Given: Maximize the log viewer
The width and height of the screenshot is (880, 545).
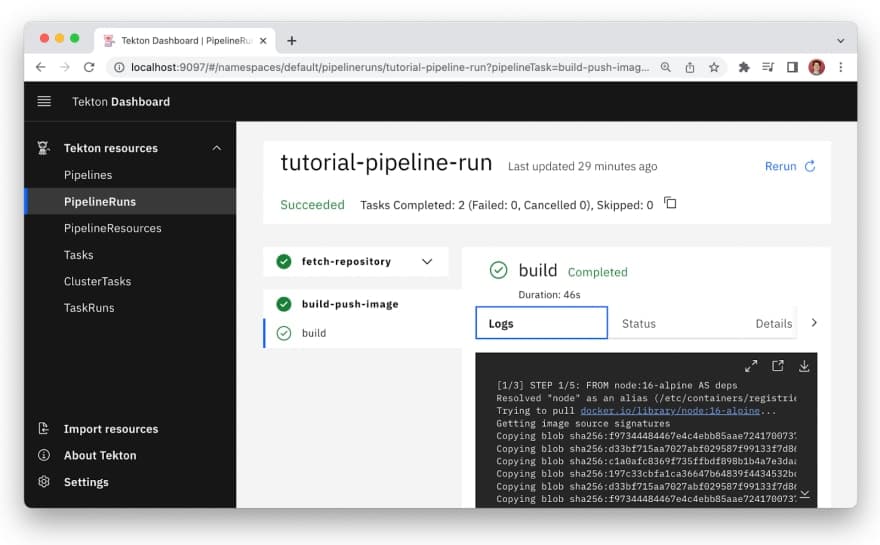Looking at the screenshot, I should (751, 366).
